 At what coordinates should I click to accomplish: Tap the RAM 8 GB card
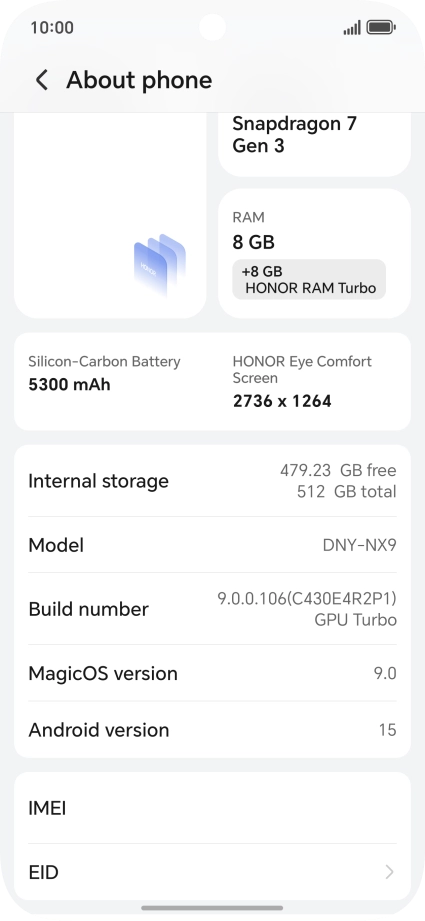click(314, 253)
